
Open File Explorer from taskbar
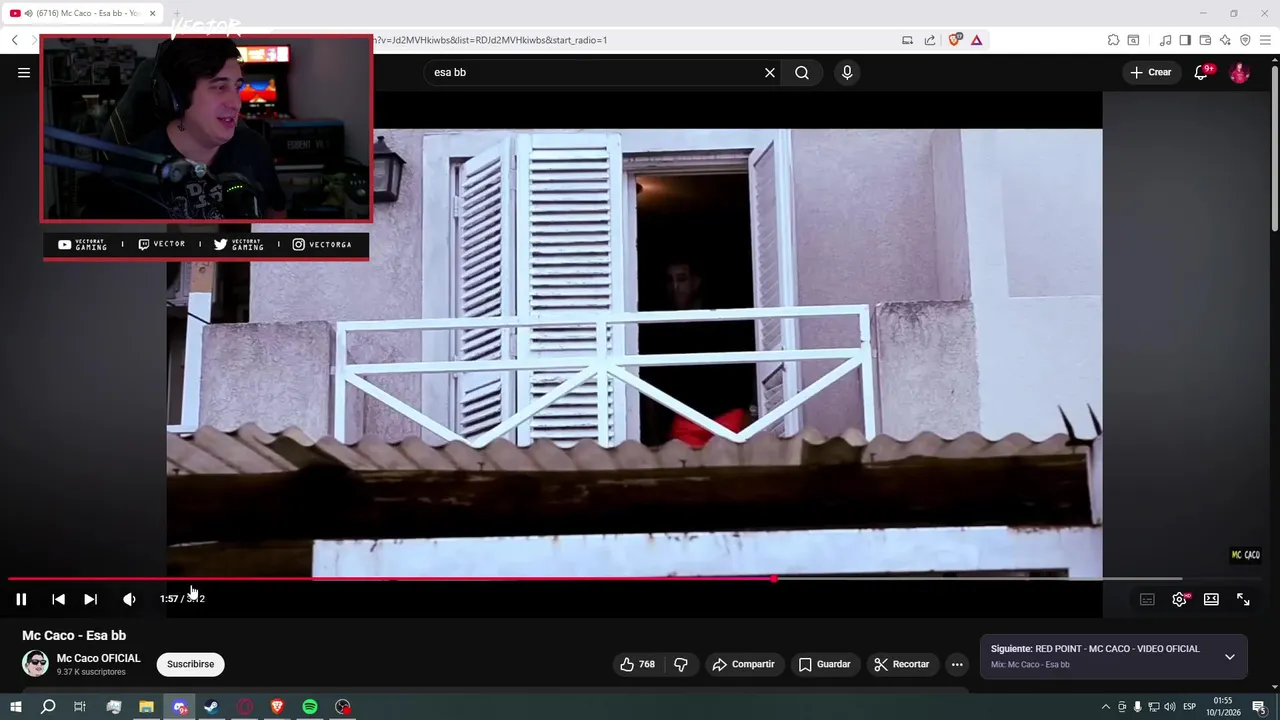[x=146, y=707]
